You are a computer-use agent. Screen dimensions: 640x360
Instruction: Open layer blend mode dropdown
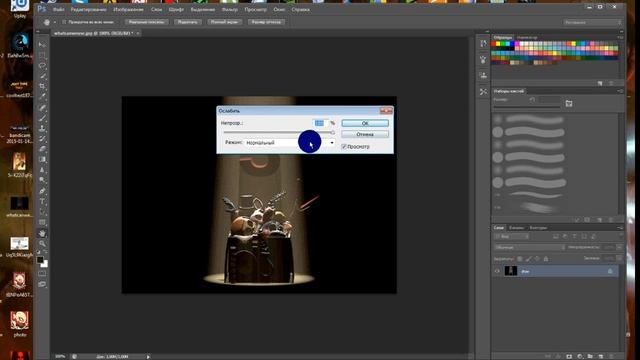pyautogui.click(x=529, y=247)
